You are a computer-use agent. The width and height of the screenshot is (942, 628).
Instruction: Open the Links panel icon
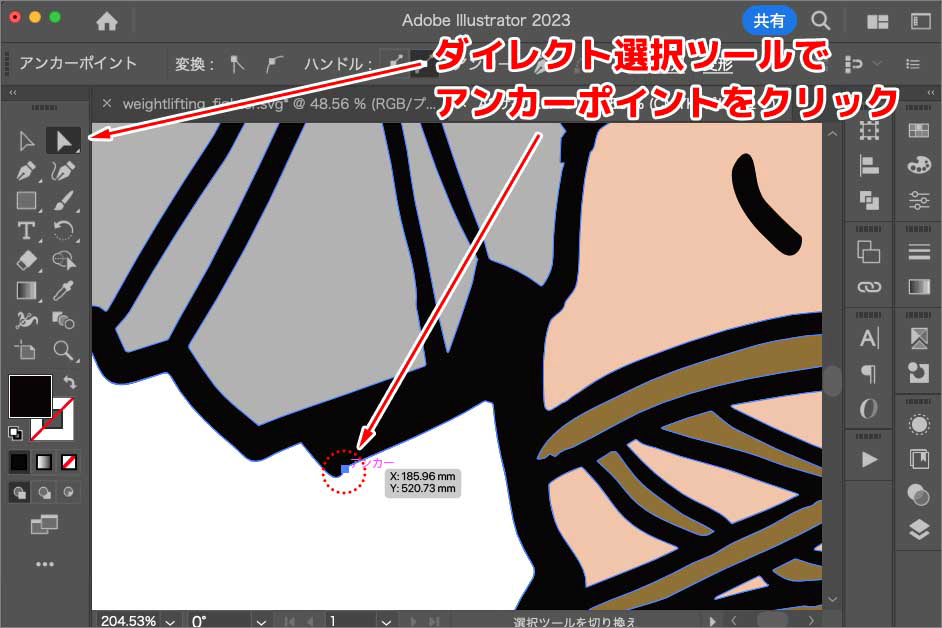tap(869, 287)
